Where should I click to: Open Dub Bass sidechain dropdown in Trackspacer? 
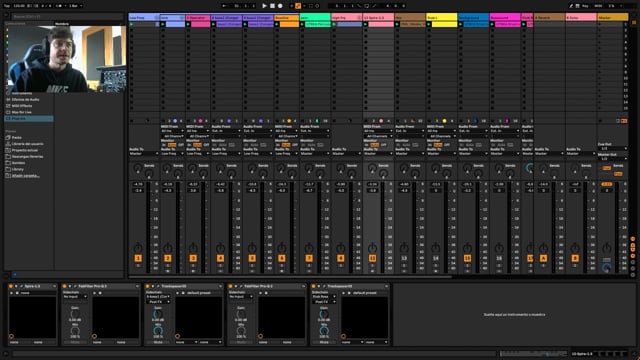(323, 297)
